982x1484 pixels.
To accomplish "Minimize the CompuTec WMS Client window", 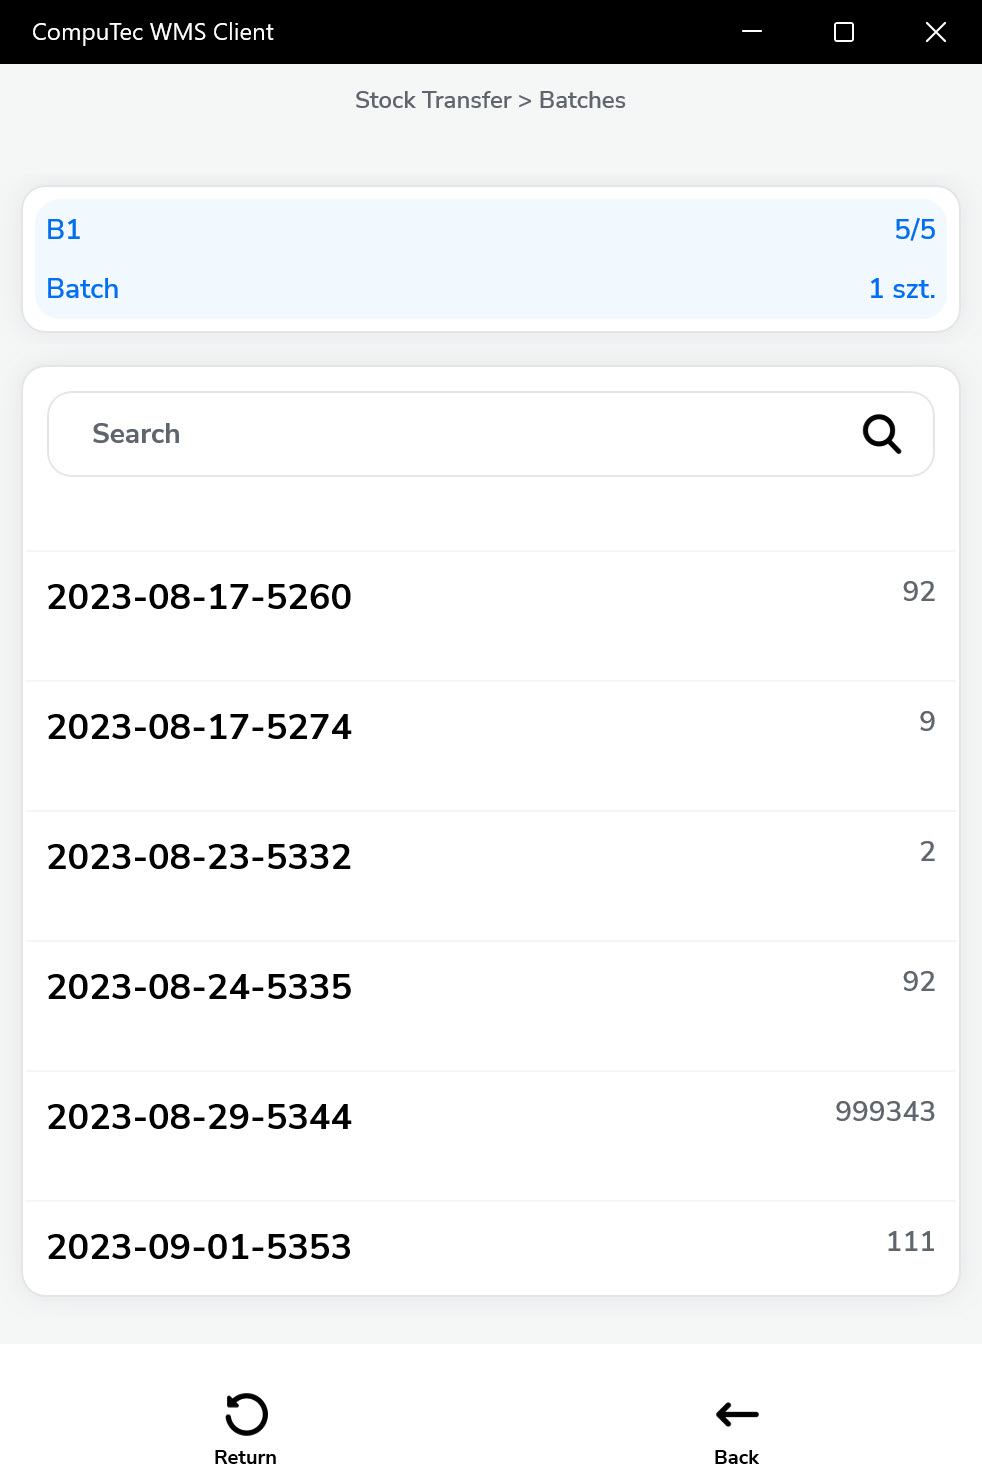I will tap(752, 32).
